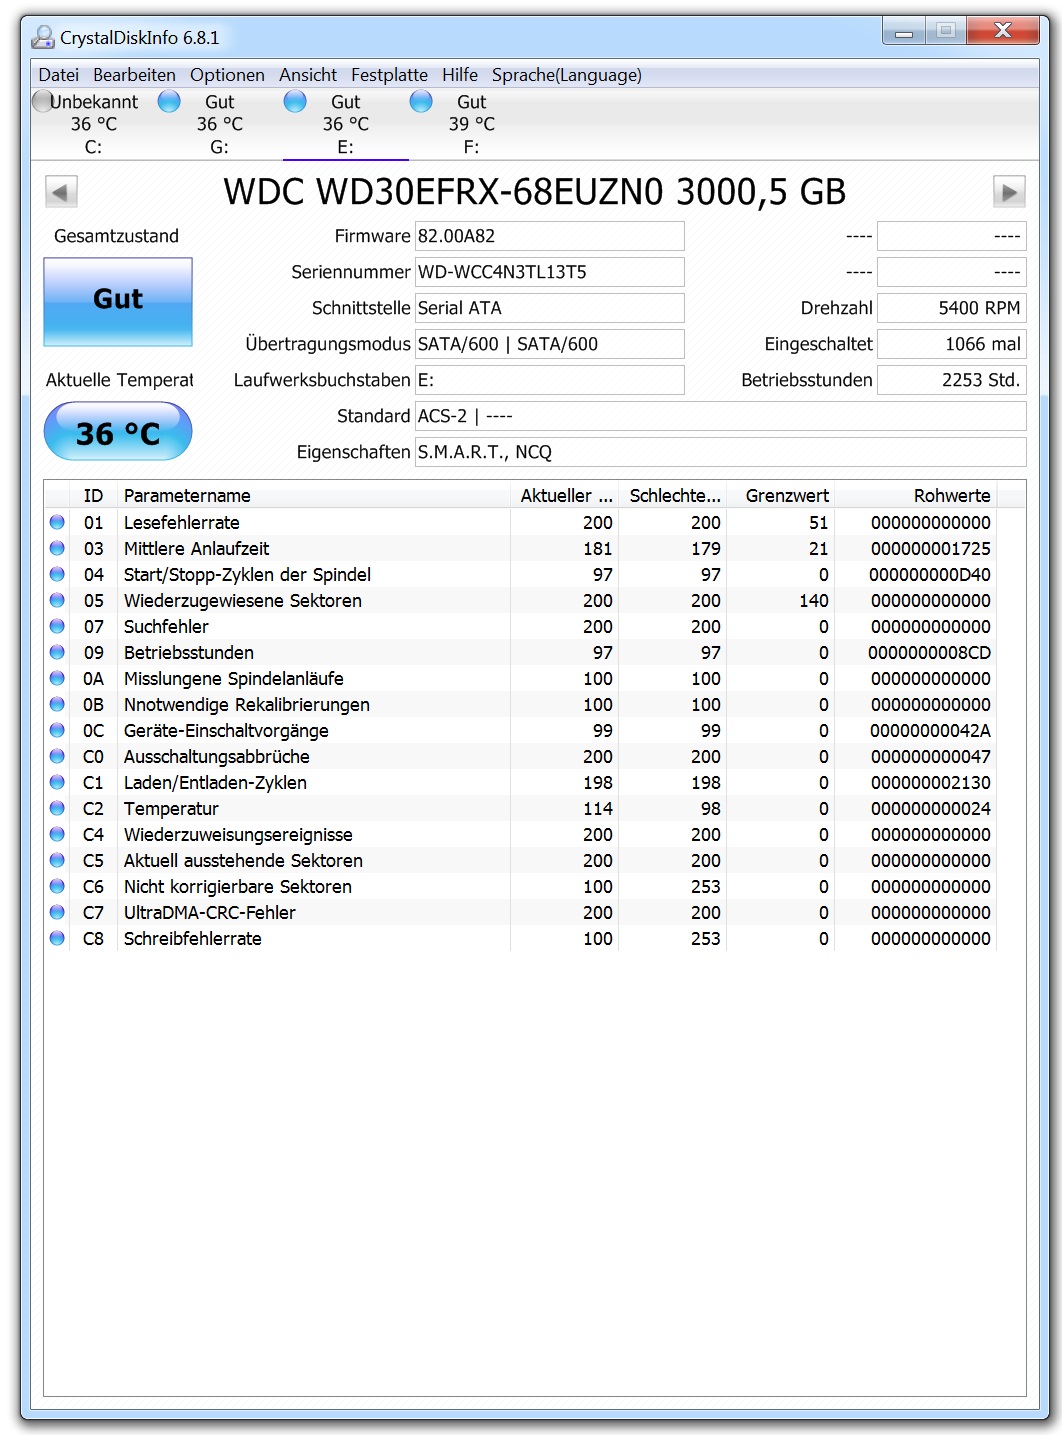This screenshot has width=1062, height=1435.
Task: Click the Standard field ACS-2
Action: coord(721,416)
